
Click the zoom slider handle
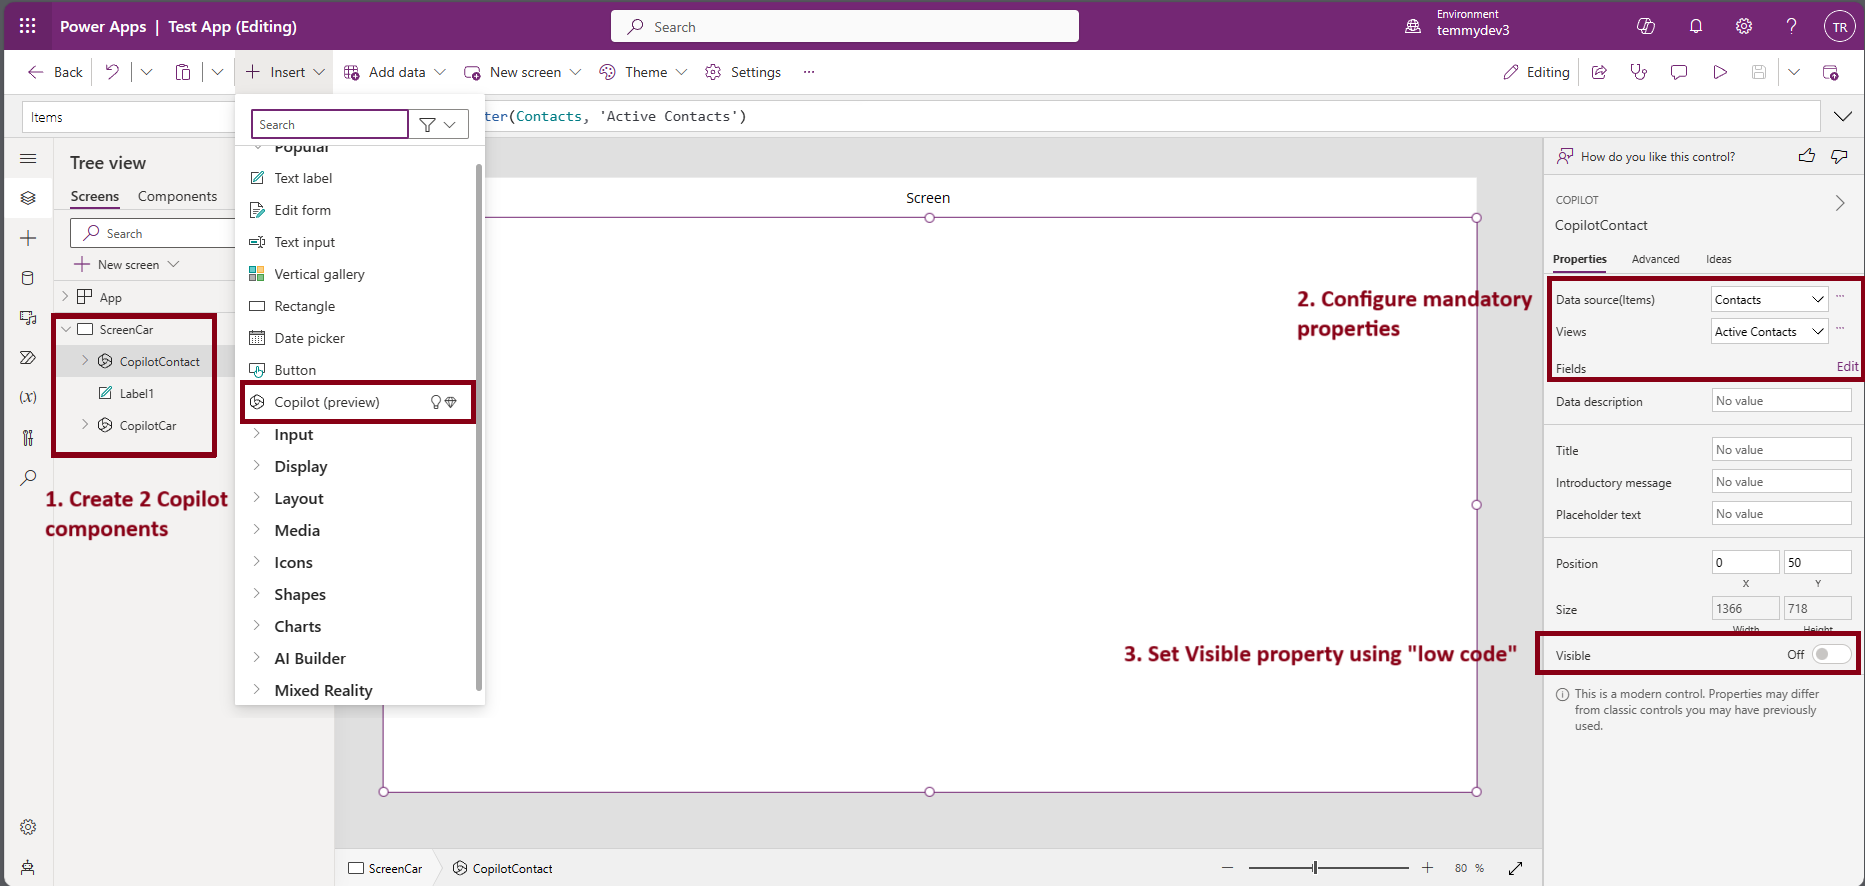(x=1315, y=868)
